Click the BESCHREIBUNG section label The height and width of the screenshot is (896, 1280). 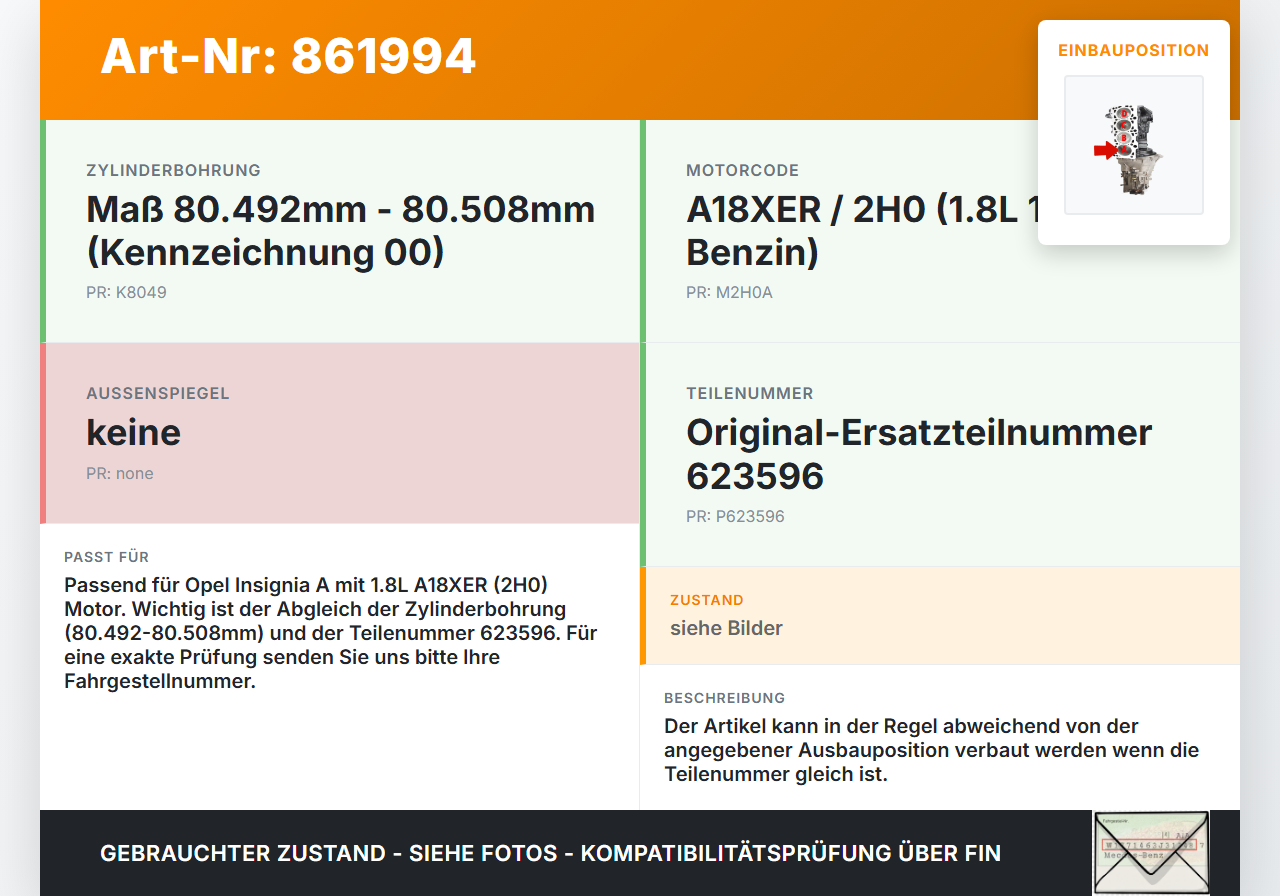click(x=724, y=698)
